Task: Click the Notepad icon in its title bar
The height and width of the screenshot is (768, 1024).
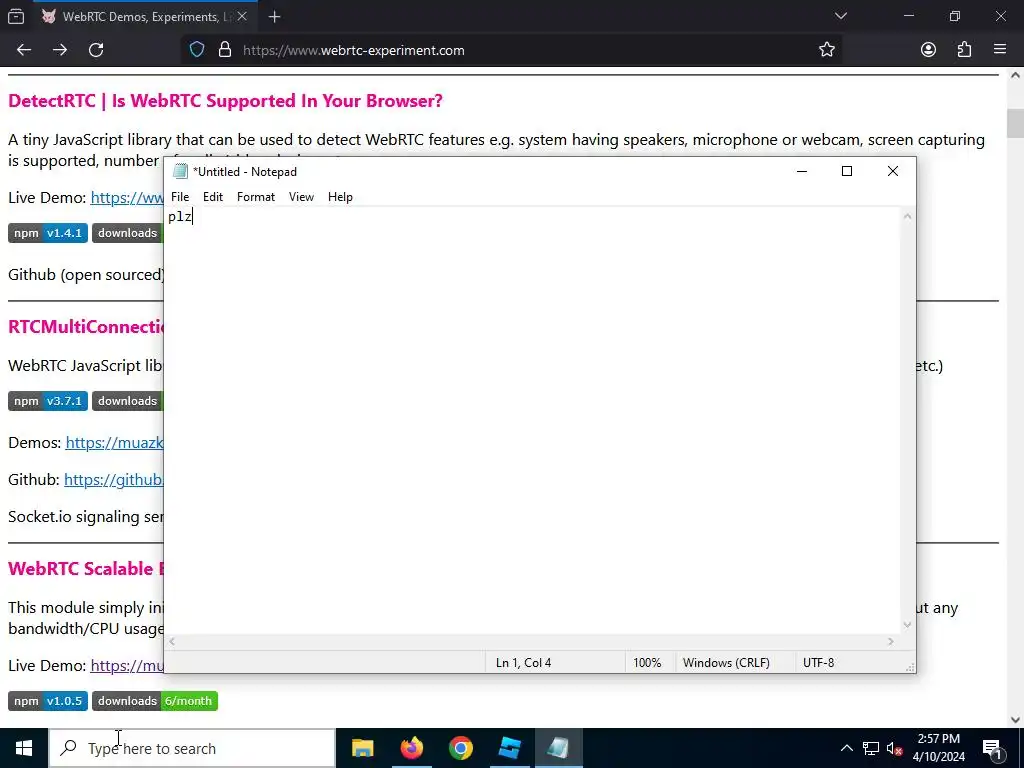Action: [x=180, y=171]
